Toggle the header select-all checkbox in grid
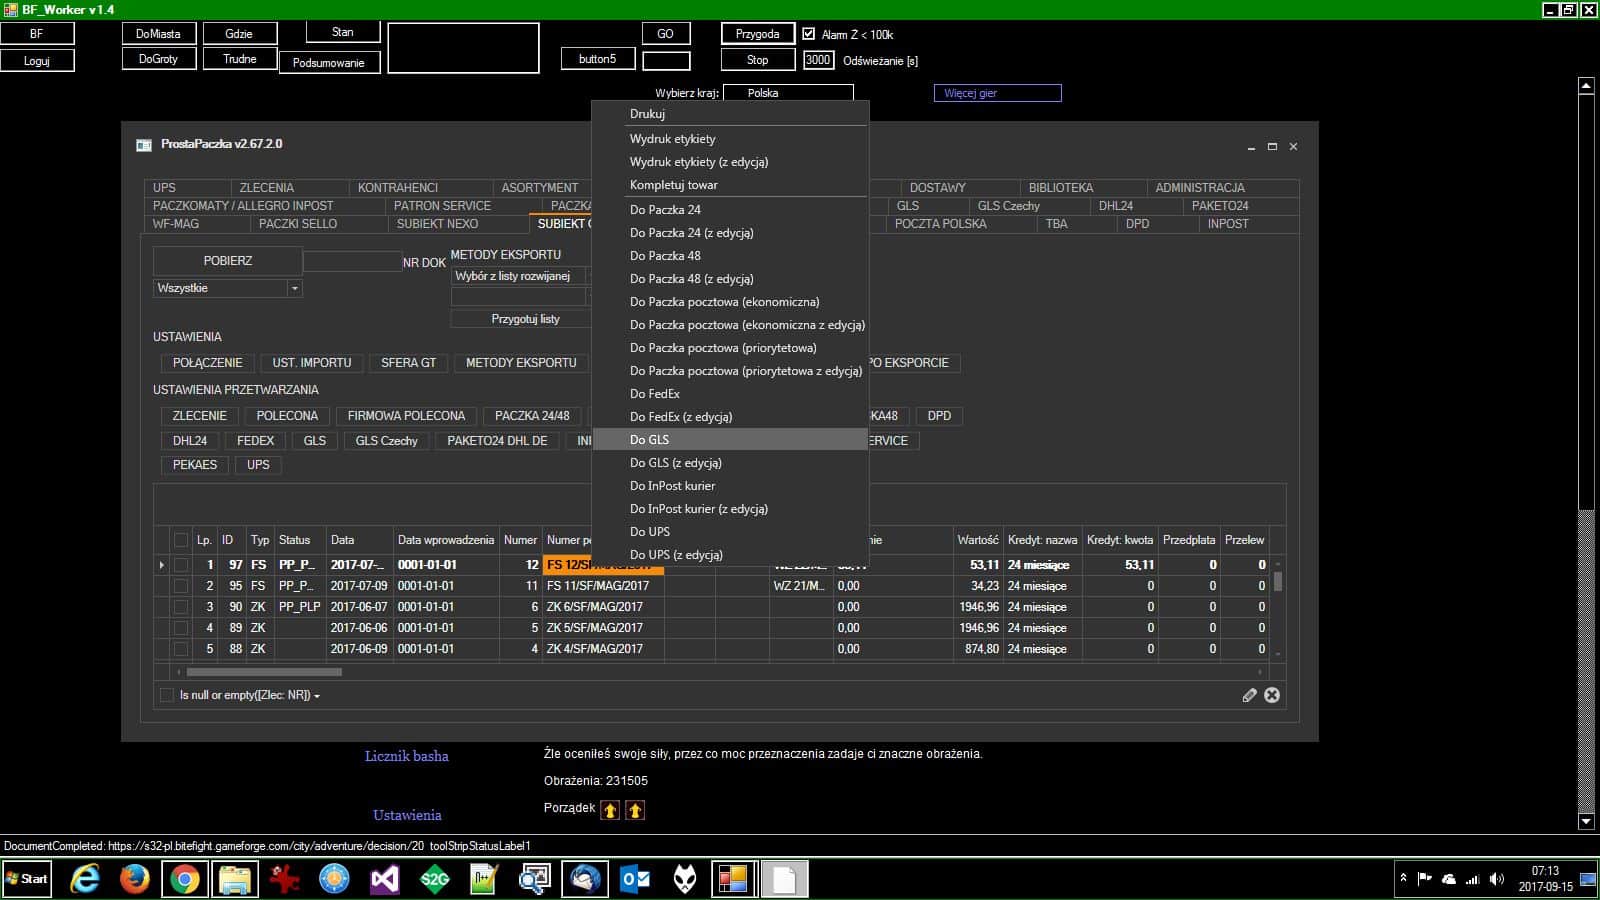This screenshot has height=900, width=1600. pyautogui.click(x=181, y=540)
